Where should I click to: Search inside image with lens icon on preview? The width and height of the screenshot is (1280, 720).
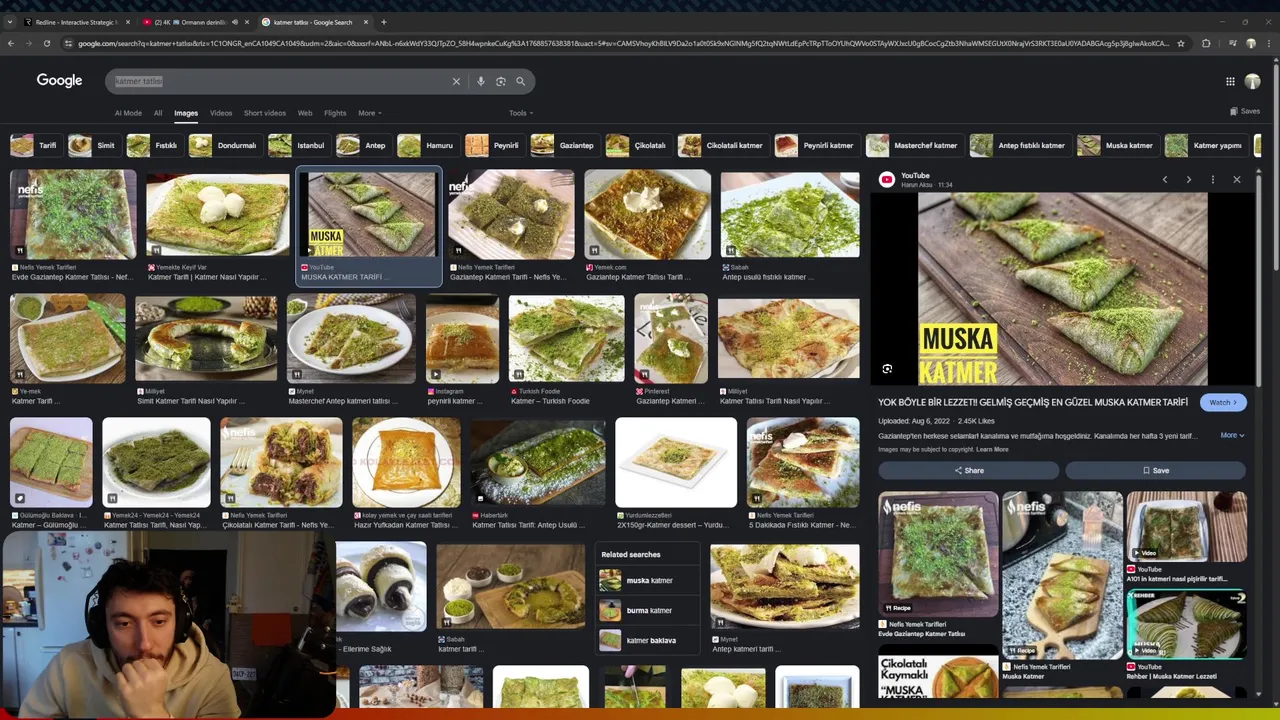[887, 369]
